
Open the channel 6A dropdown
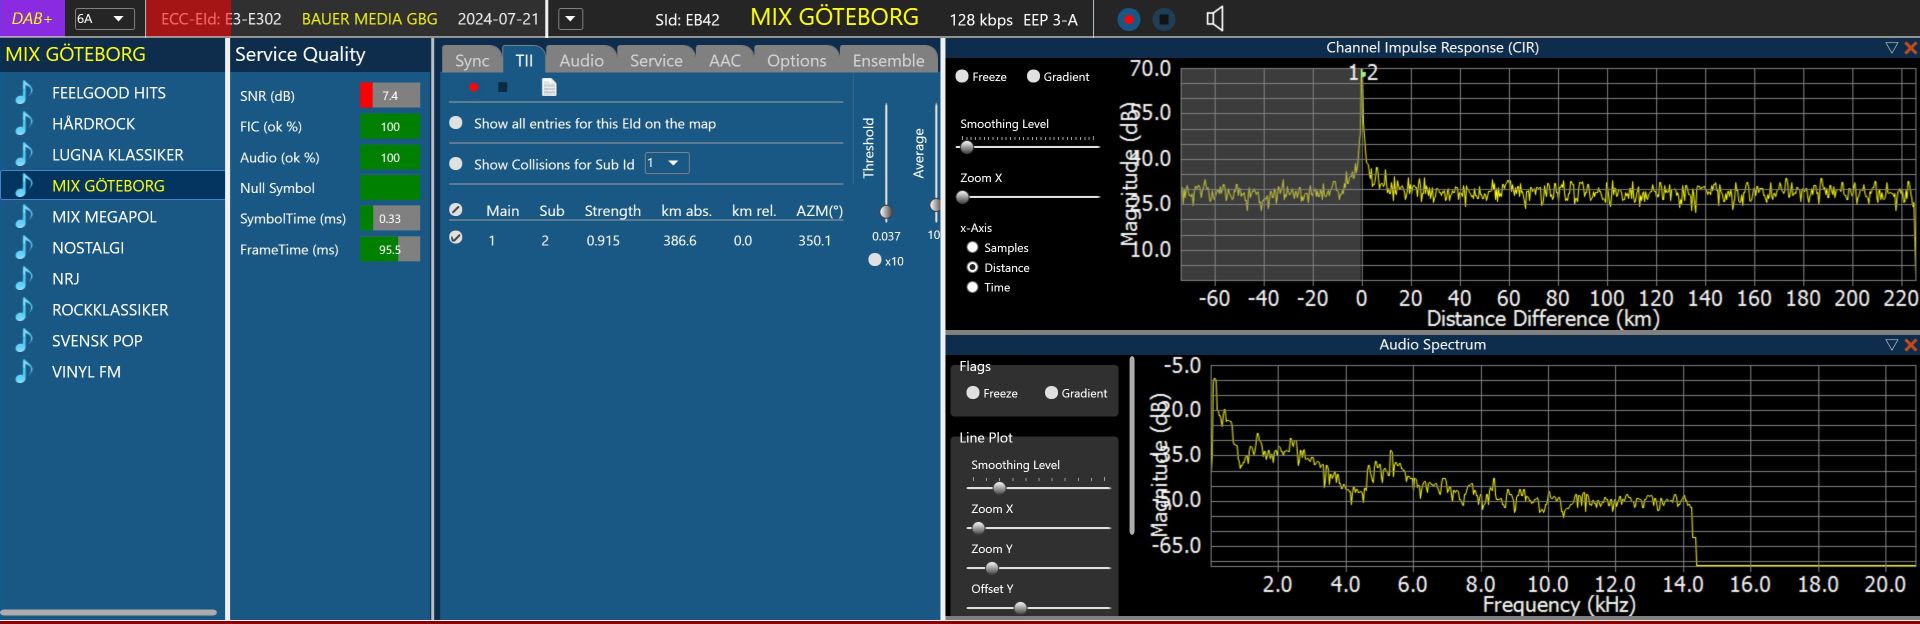pos(104,19)
